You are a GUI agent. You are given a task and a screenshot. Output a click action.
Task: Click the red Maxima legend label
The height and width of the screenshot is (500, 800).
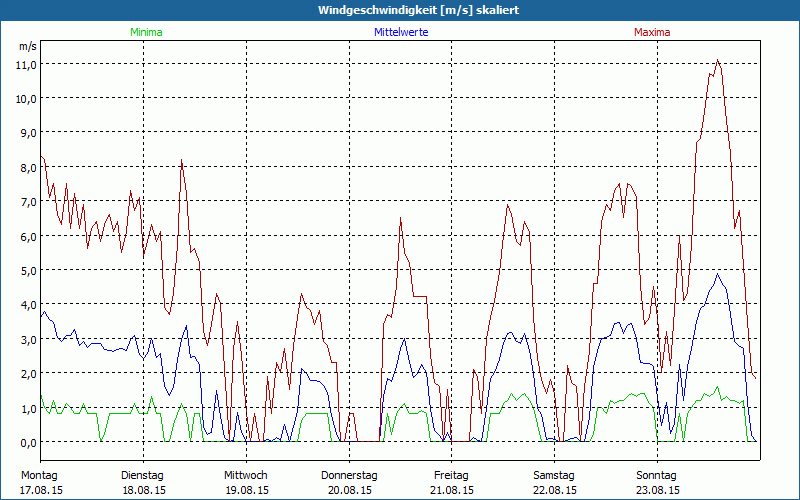(652, 32)
